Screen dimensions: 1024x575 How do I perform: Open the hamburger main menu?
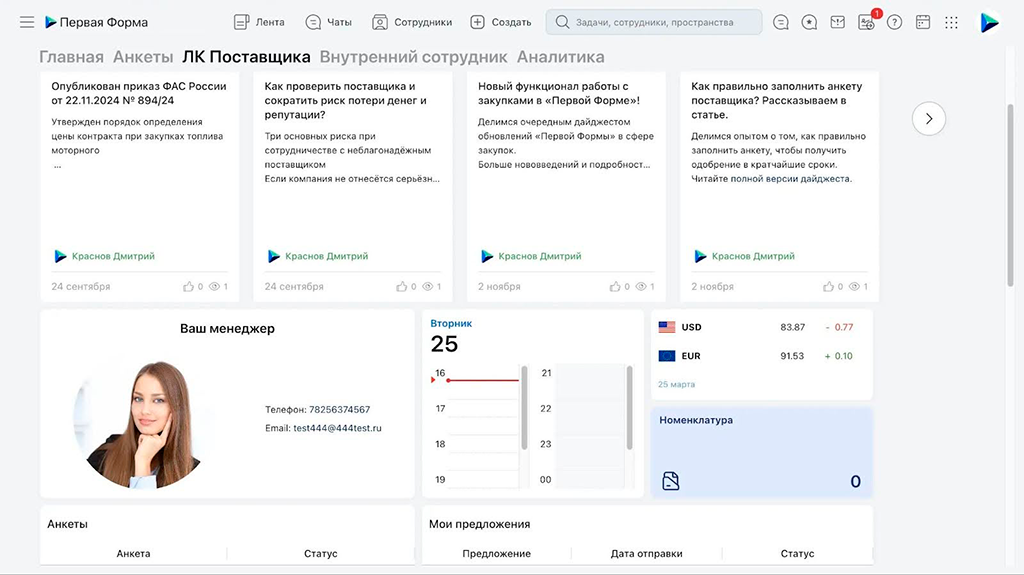(27, 22)
